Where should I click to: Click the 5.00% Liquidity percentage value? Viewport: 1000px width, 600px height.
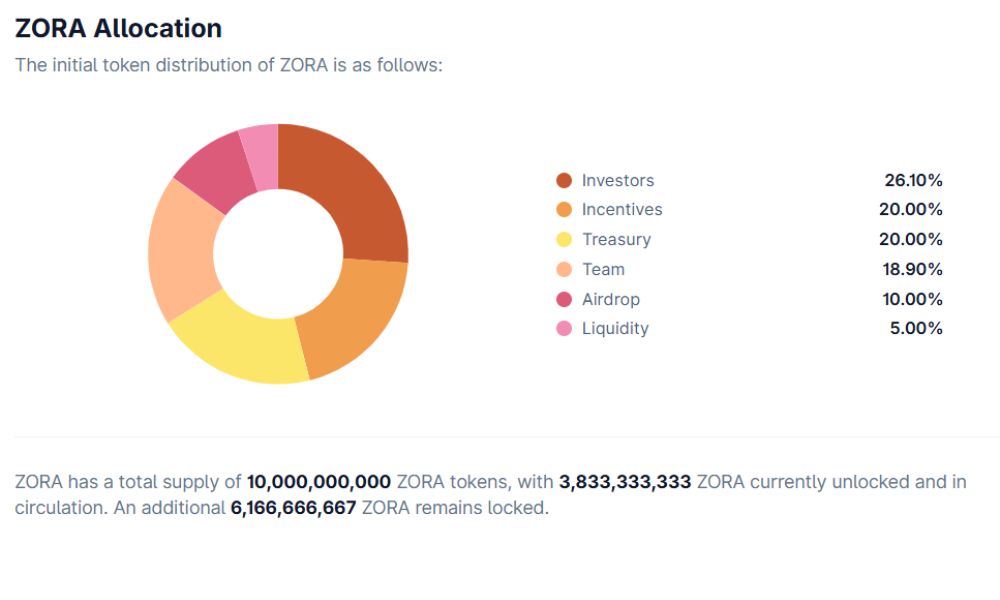coord(916,328)
